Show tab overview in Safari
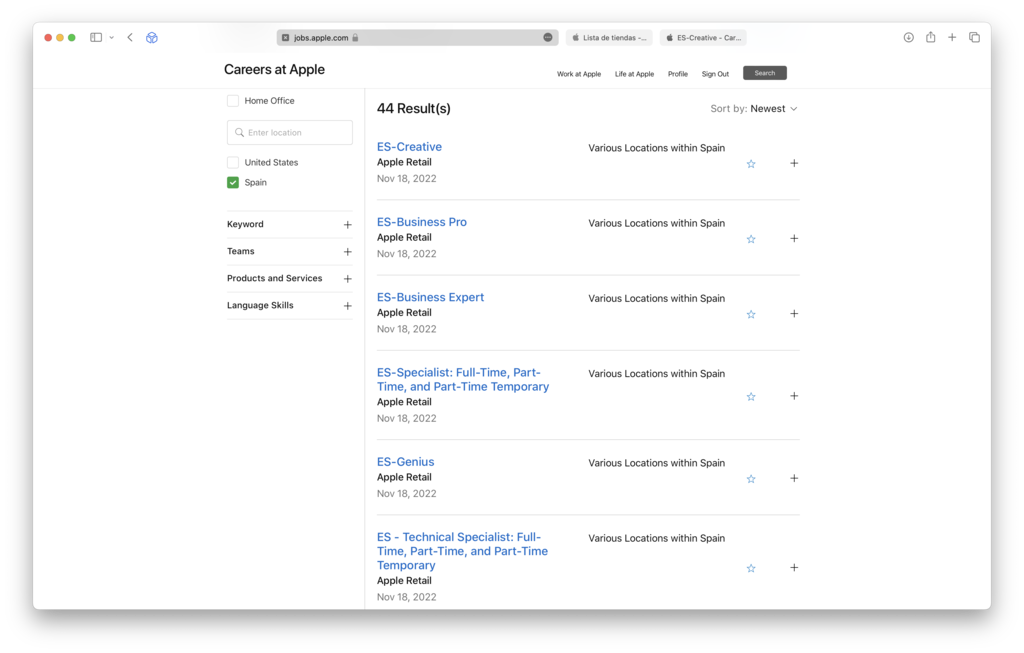The width and height of the screenshot is (1024, 653). [x=974, y=37]
